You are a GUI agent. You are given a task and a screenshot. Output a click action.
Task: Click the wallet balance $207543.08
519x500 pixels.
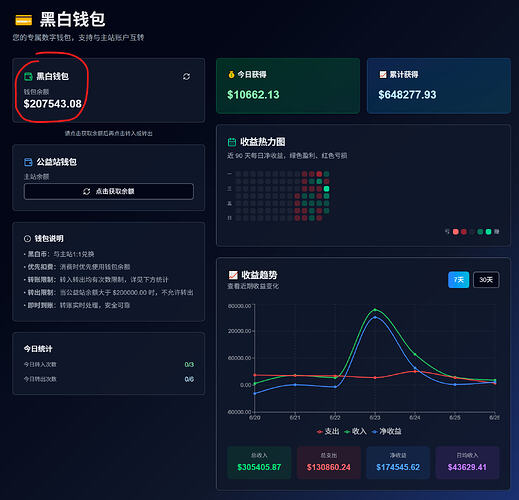[x=52, y=104]
